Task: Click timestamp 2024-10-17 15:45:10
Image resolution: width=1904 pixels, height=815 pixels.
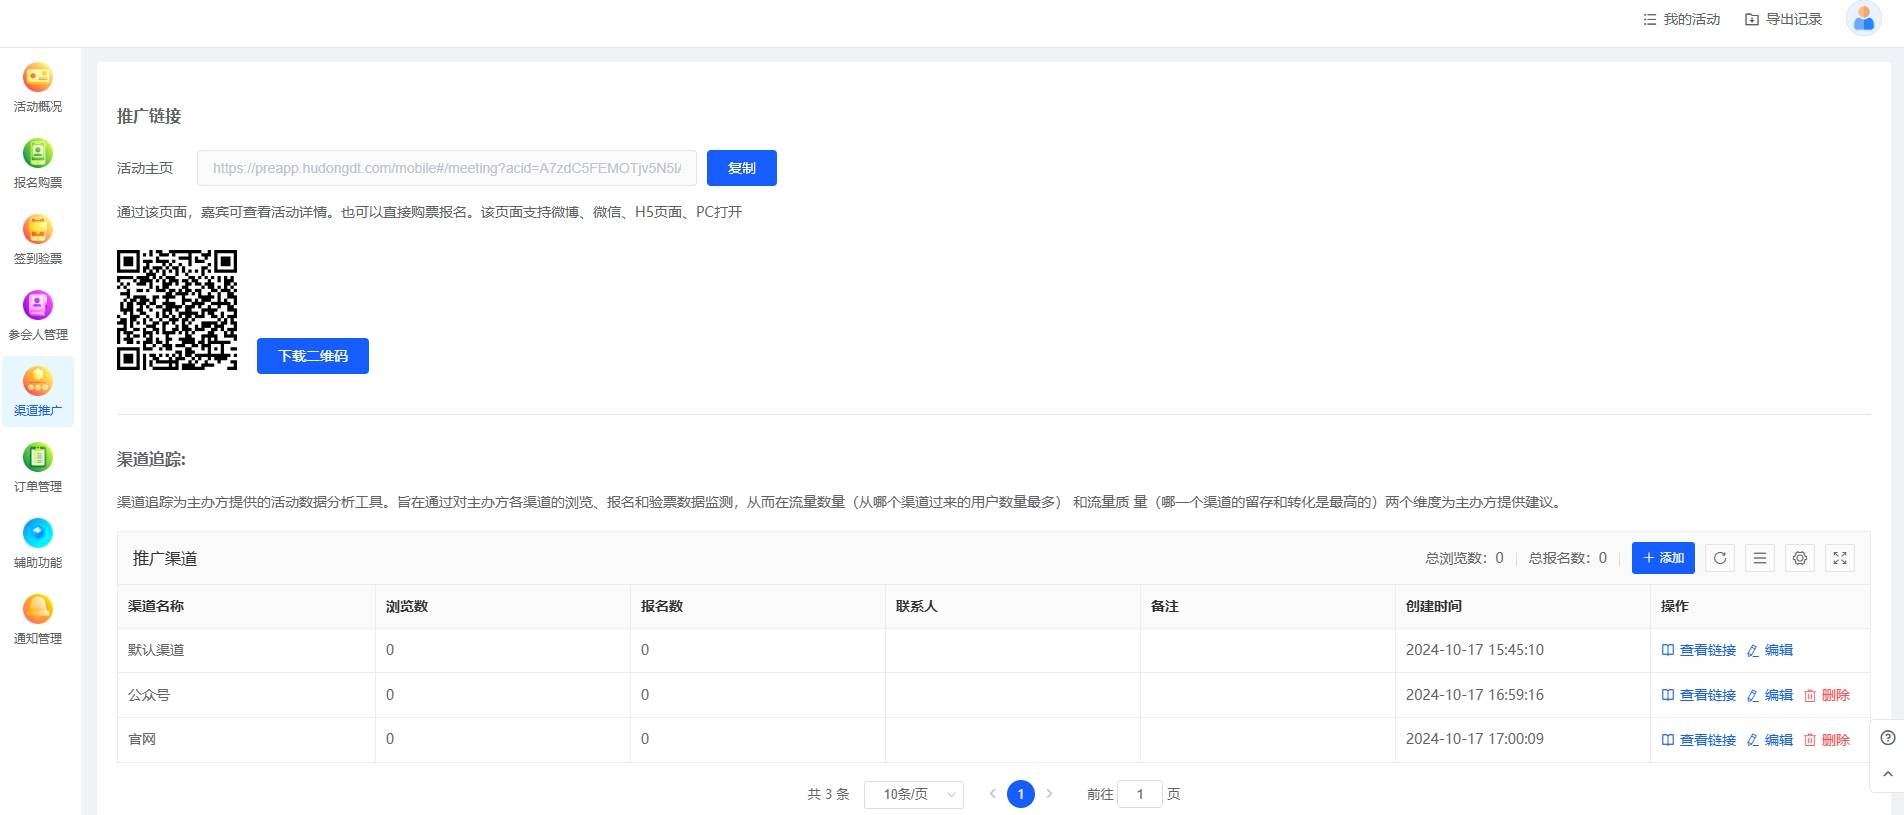Action: [x=1475, y=650]
